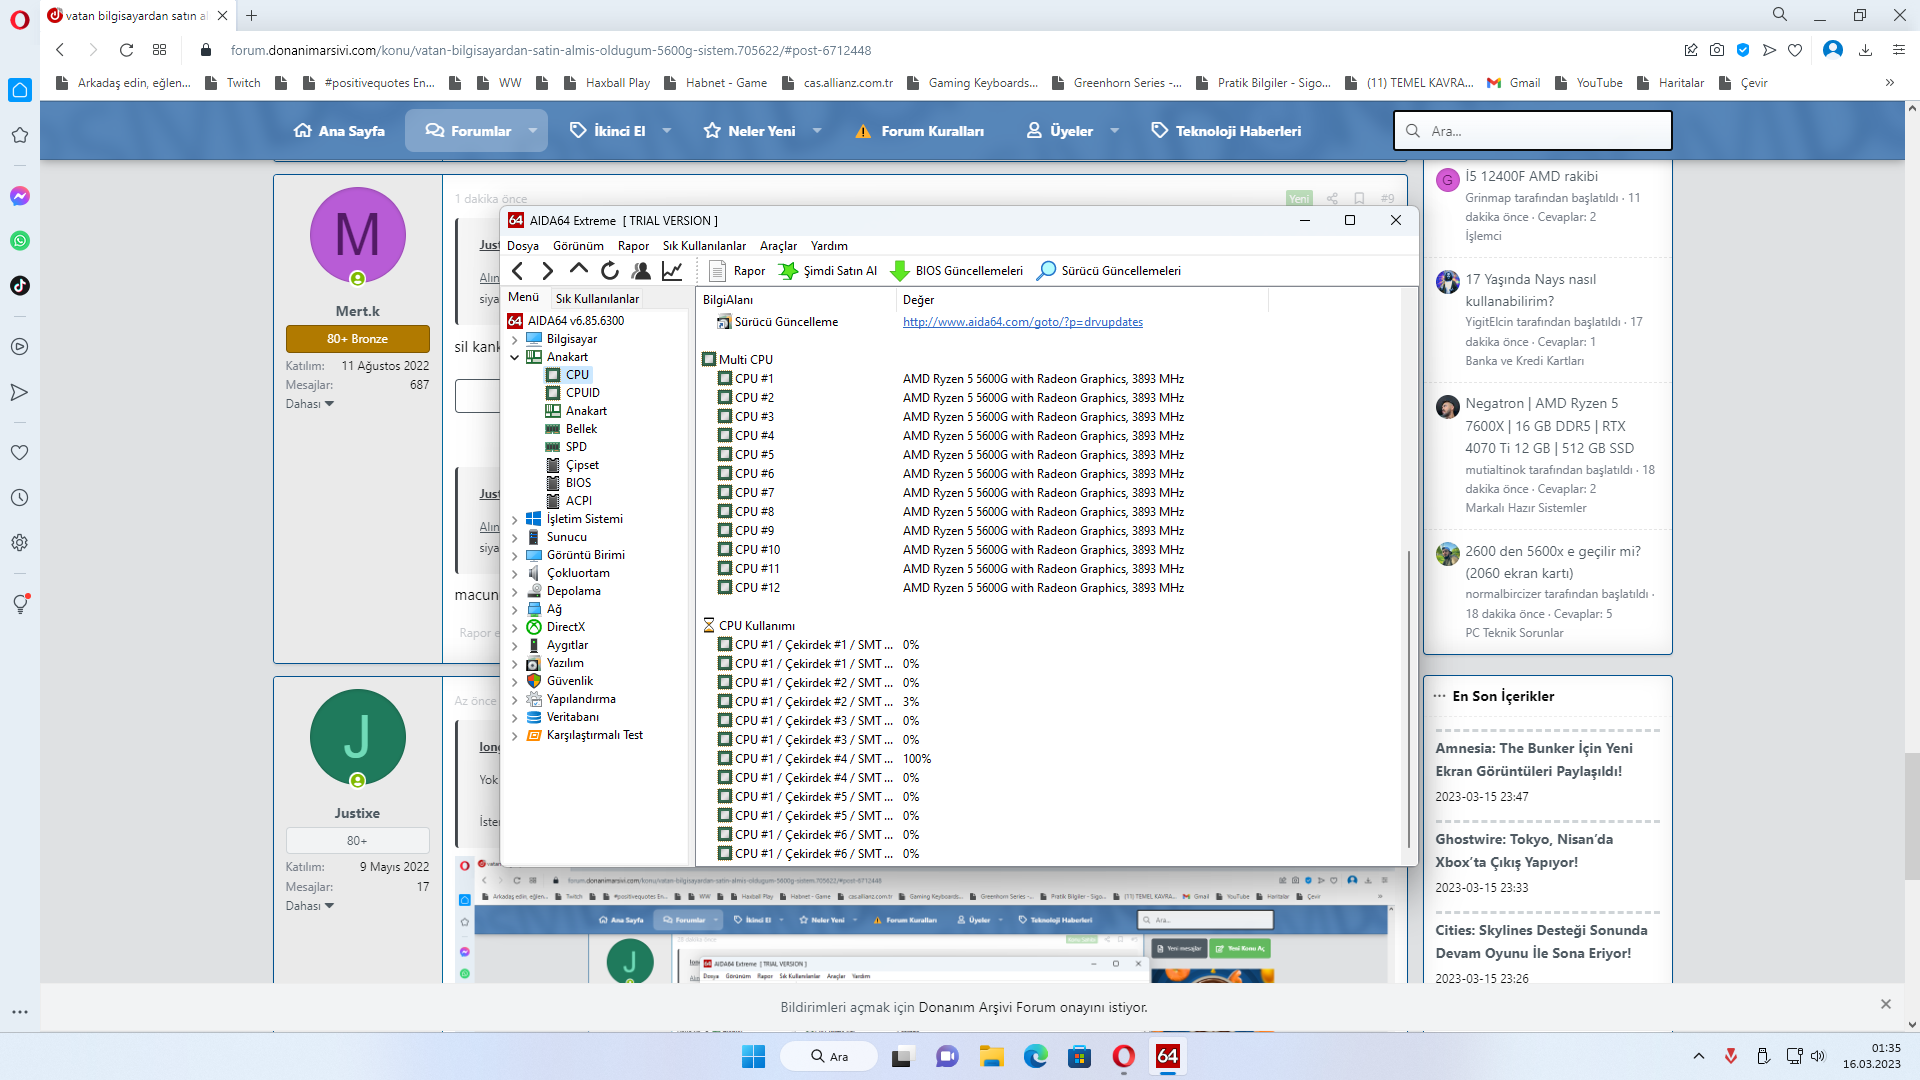
Task: Select ACPI tree item
Action: click(x=578, y=501)
